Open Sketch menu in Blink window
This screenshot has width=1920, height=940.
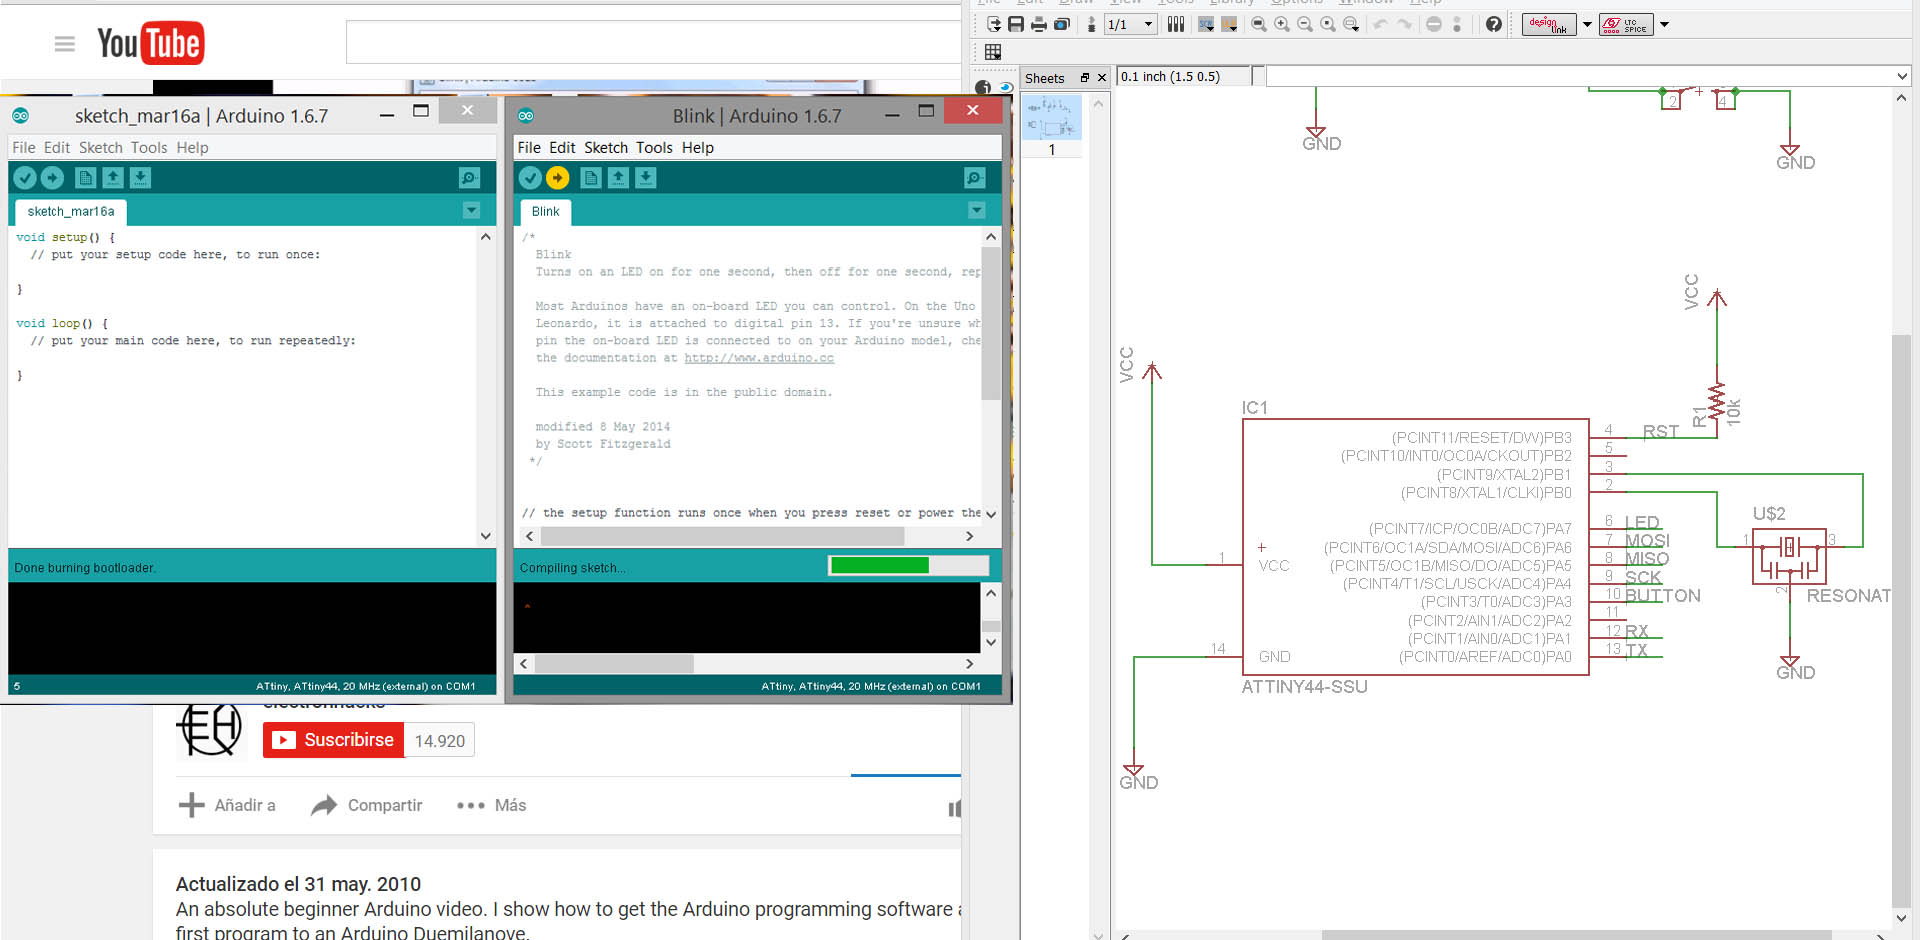pyautogui.click(x=606, y=148)
